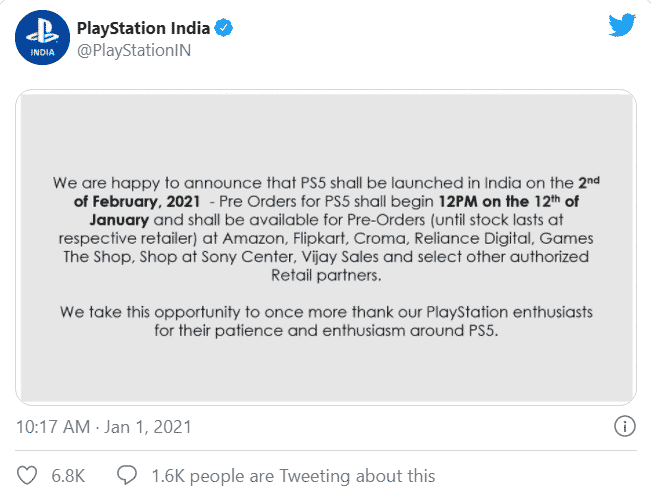Screen dimensions: 651x492
Task: Click the Twitter bird logo
Action: [622, 25]
